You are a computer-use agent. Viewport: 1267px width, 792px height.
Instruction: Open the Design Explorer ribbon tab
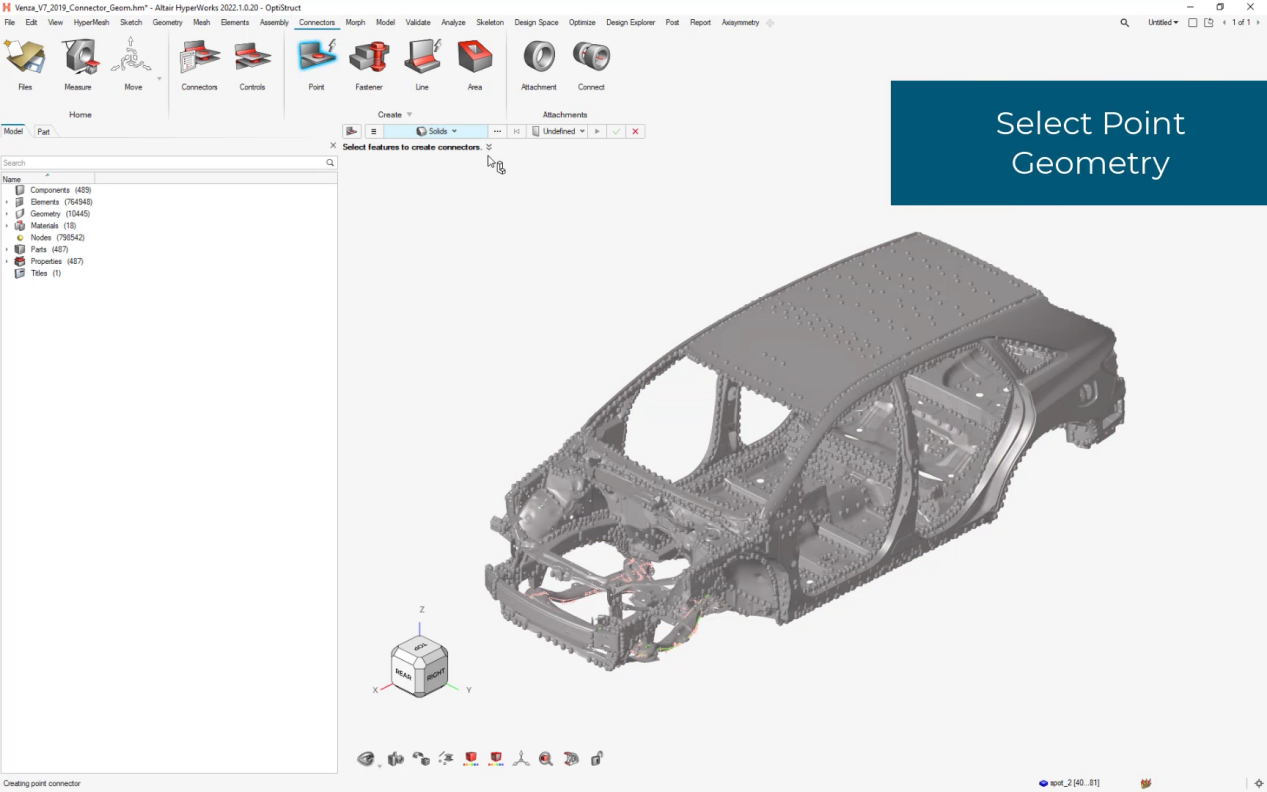(632, 22)
